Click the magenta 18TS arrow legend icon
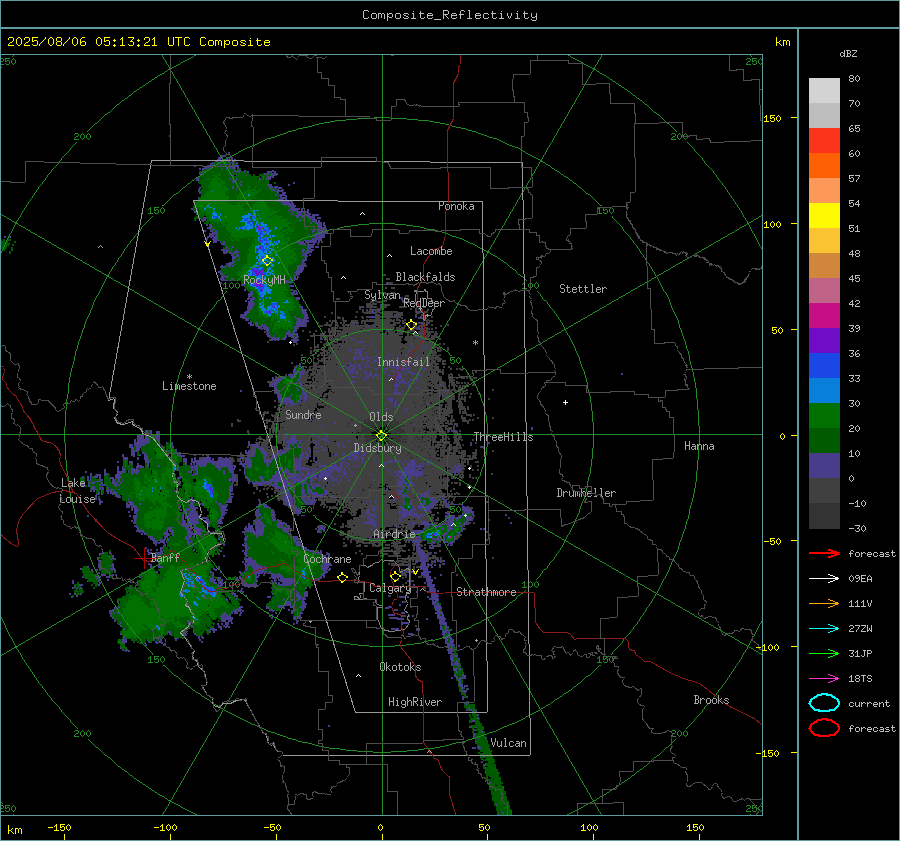 click(x=824, y=679)
